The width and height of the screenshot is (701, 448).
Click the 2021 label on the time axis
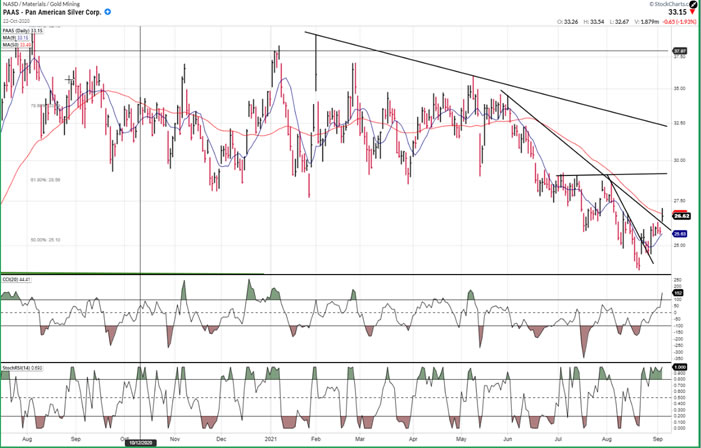tap(273, 439)
